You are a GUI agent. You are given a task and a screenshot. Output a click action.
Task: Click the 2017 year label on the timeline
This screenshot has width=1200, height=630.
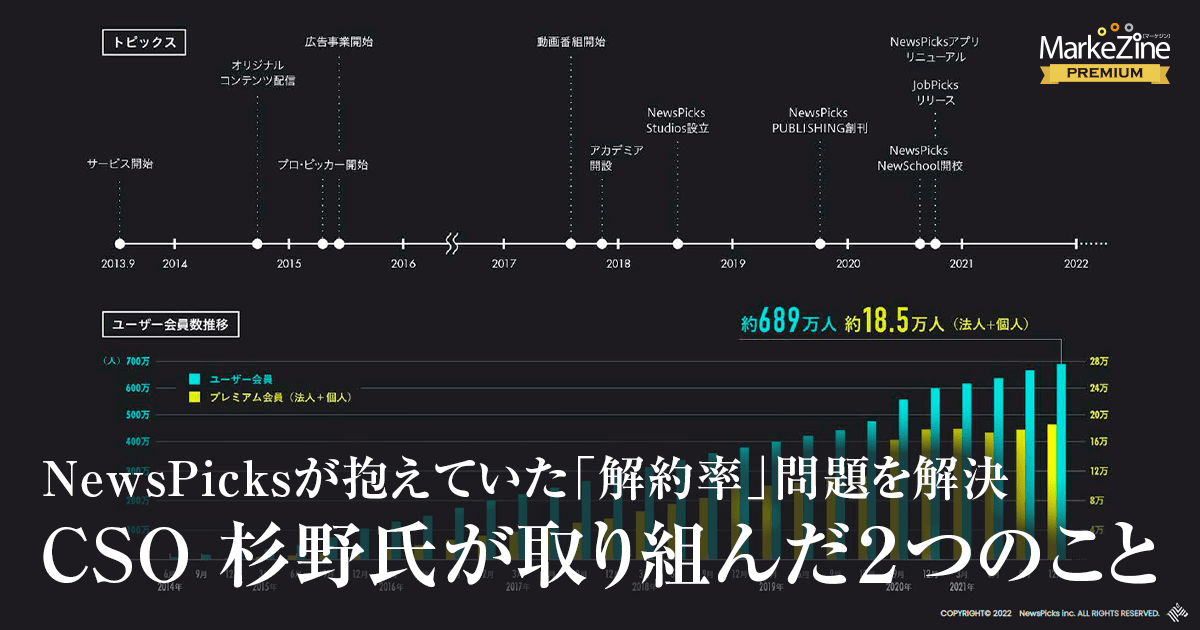[503, 264]
